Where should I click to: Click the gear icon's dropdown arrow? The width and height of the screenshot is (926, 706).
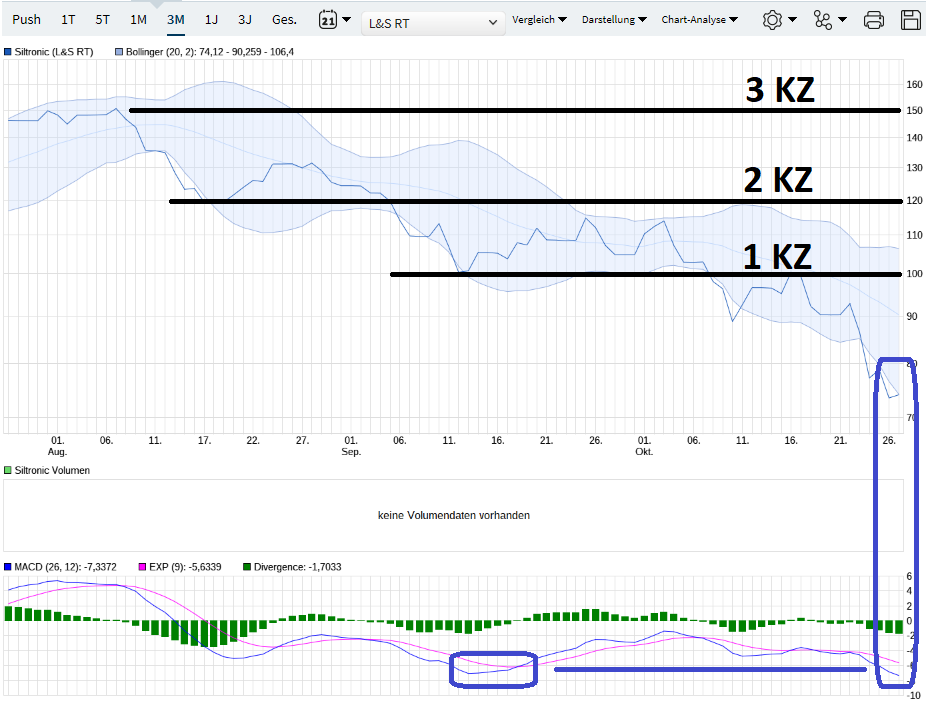[x=790, y=18]
